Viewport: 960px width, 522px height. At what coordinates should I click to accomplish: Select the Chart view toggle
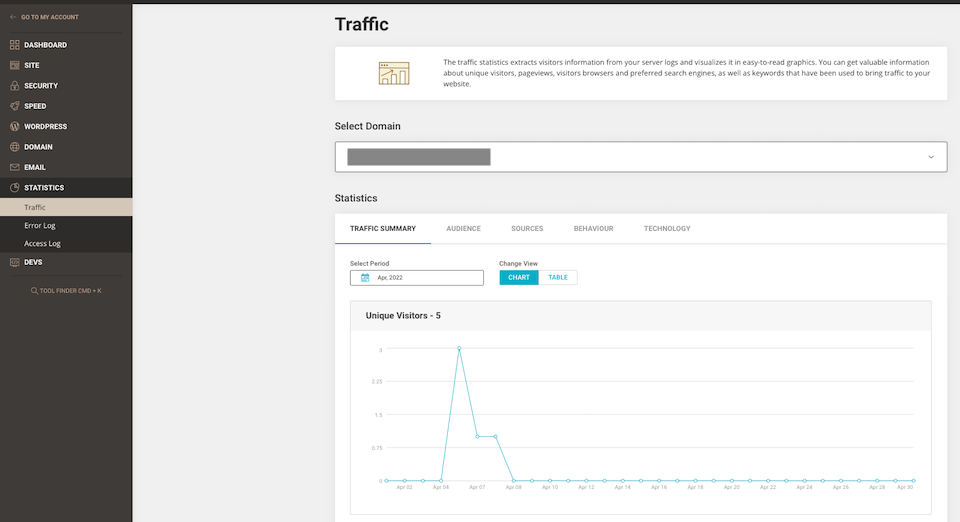519,277
